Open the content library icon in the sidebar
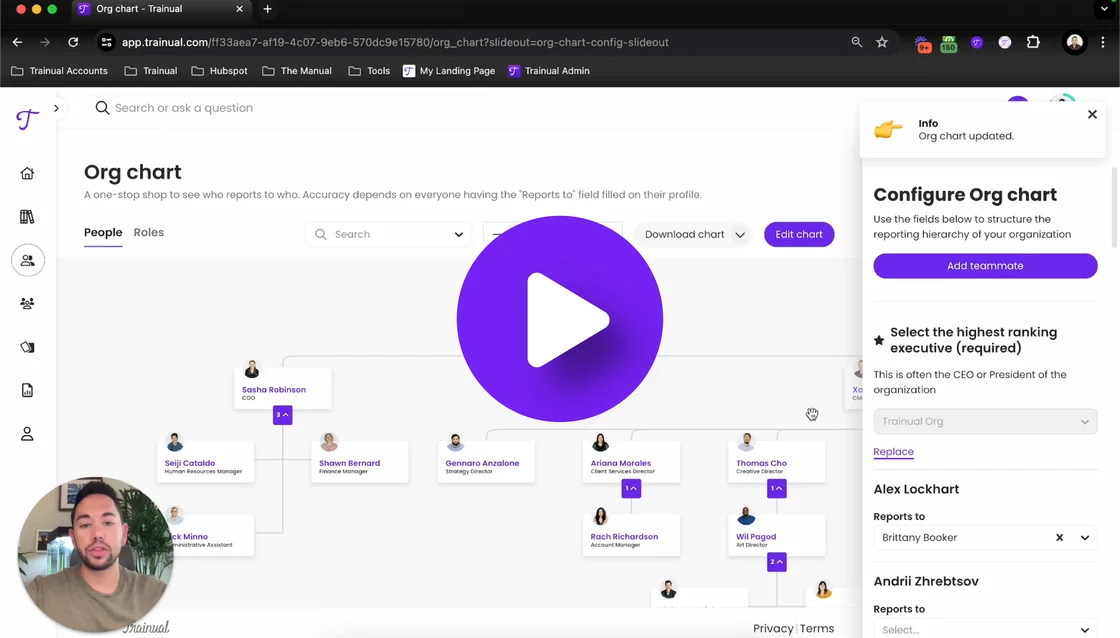This screenshot has width=1120, height=638. pos(27,216)
